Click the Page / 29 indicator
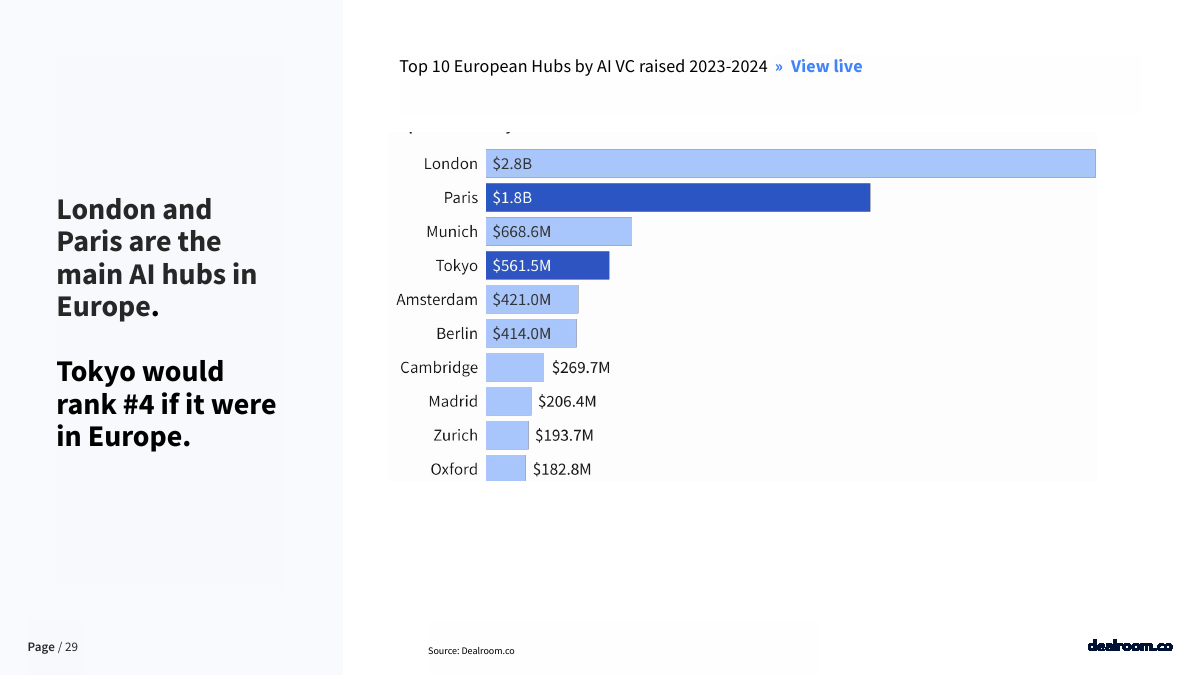 tap(53, 647)
